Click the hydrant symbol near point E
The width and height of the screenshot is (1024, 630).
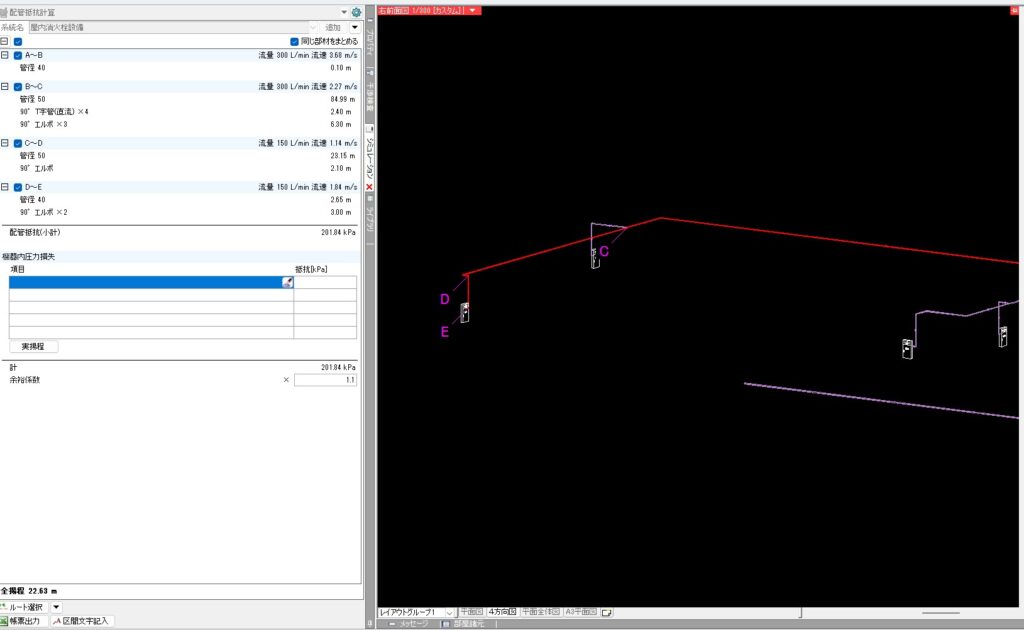465,312
